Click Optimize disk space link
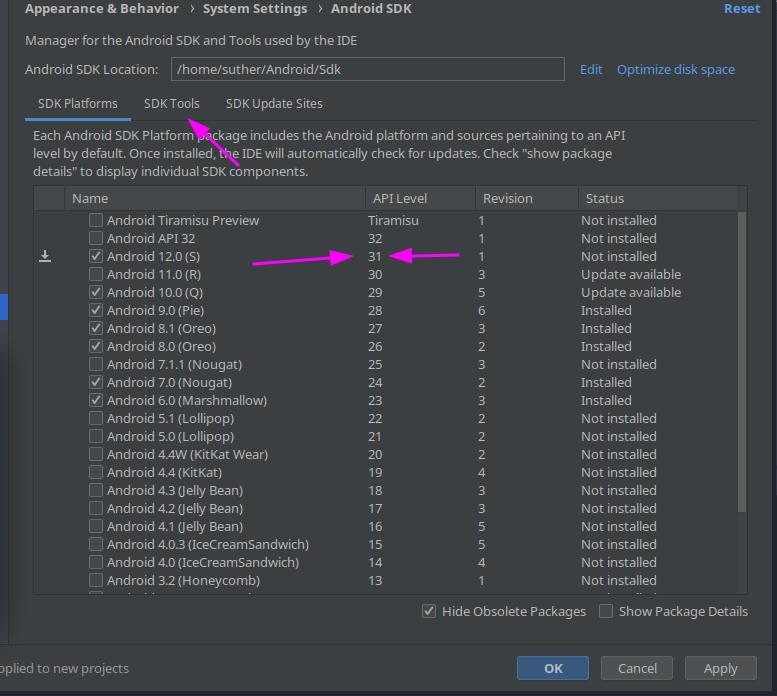Image resolution: width=777 pixels, height=696 pixels. pos(675,69)
